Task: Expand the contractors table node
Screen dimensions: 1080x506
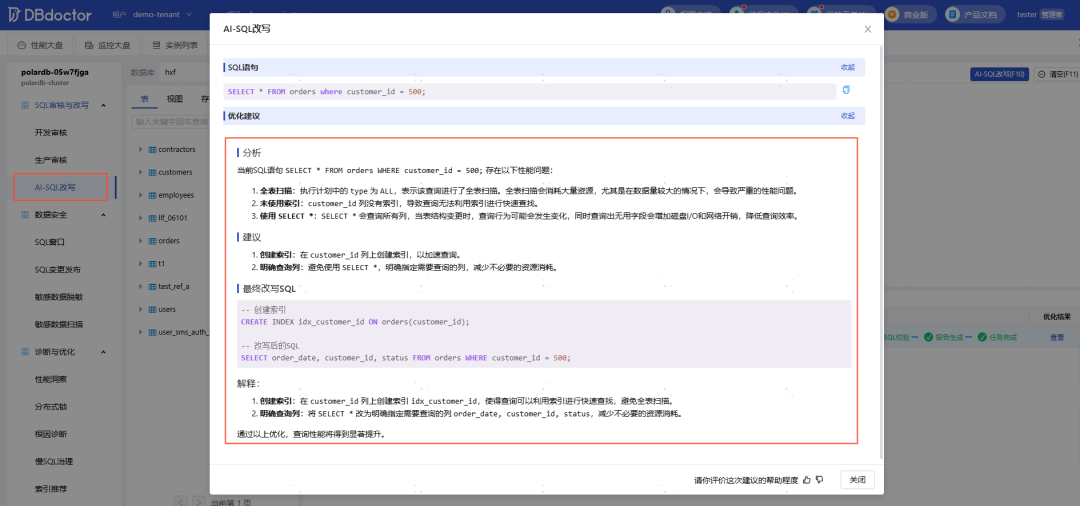Action: [141, 149]
